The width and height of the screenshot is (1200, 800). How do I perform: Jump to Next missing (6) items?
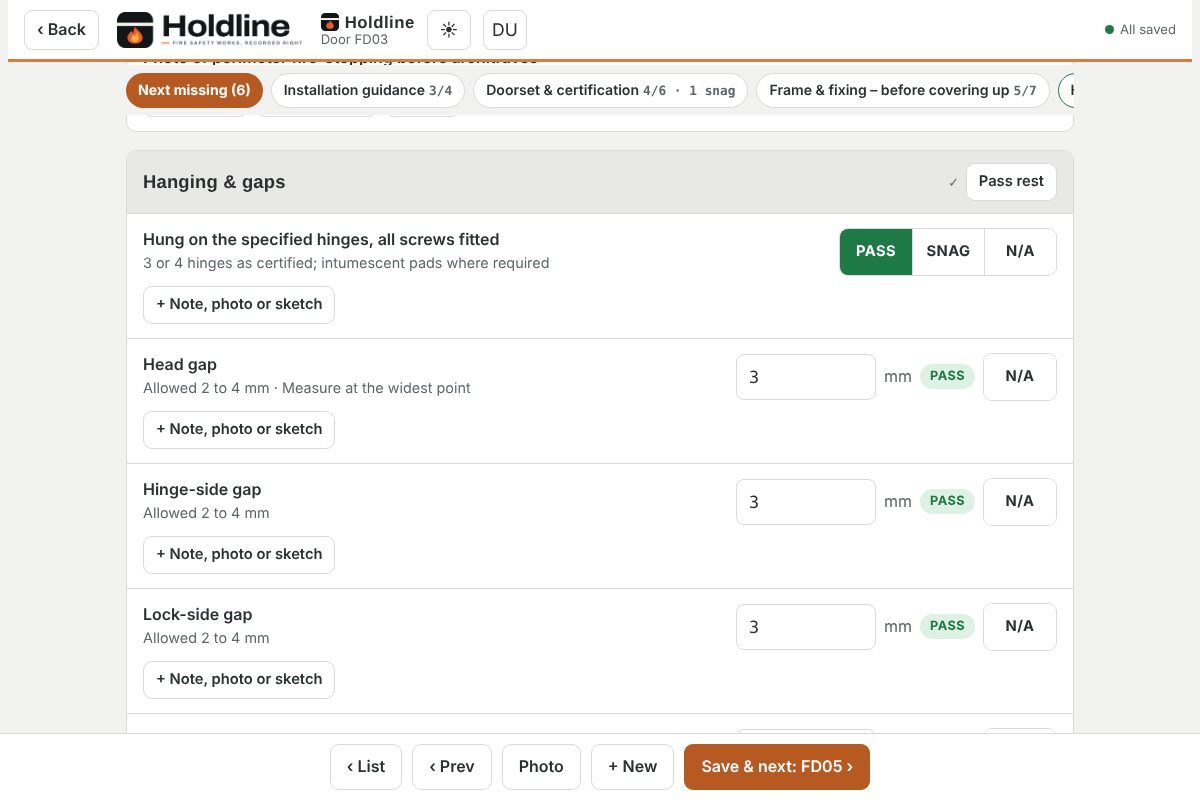[x=194, y=90]
